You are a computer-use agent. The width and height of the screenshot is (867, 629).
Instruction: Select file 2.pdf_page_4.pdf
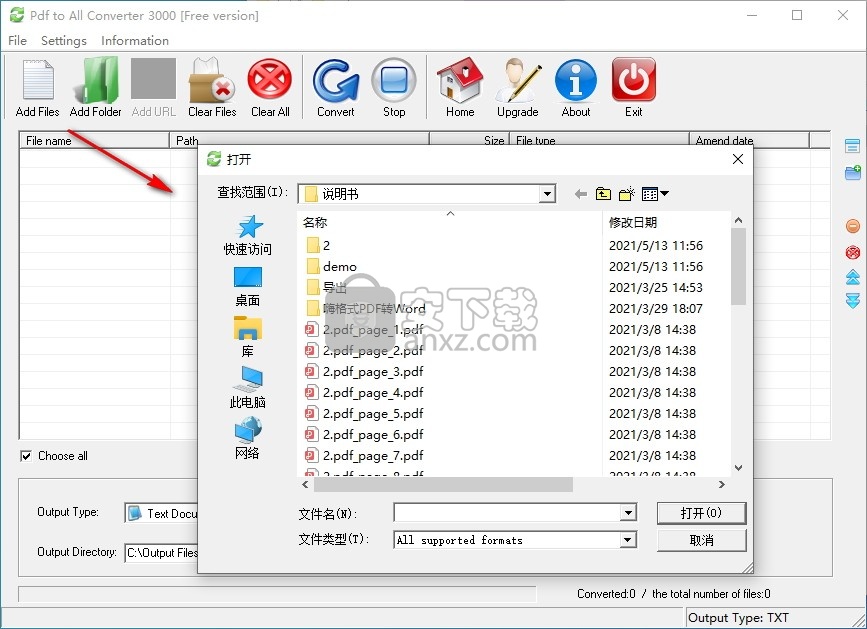pos(364,392)
